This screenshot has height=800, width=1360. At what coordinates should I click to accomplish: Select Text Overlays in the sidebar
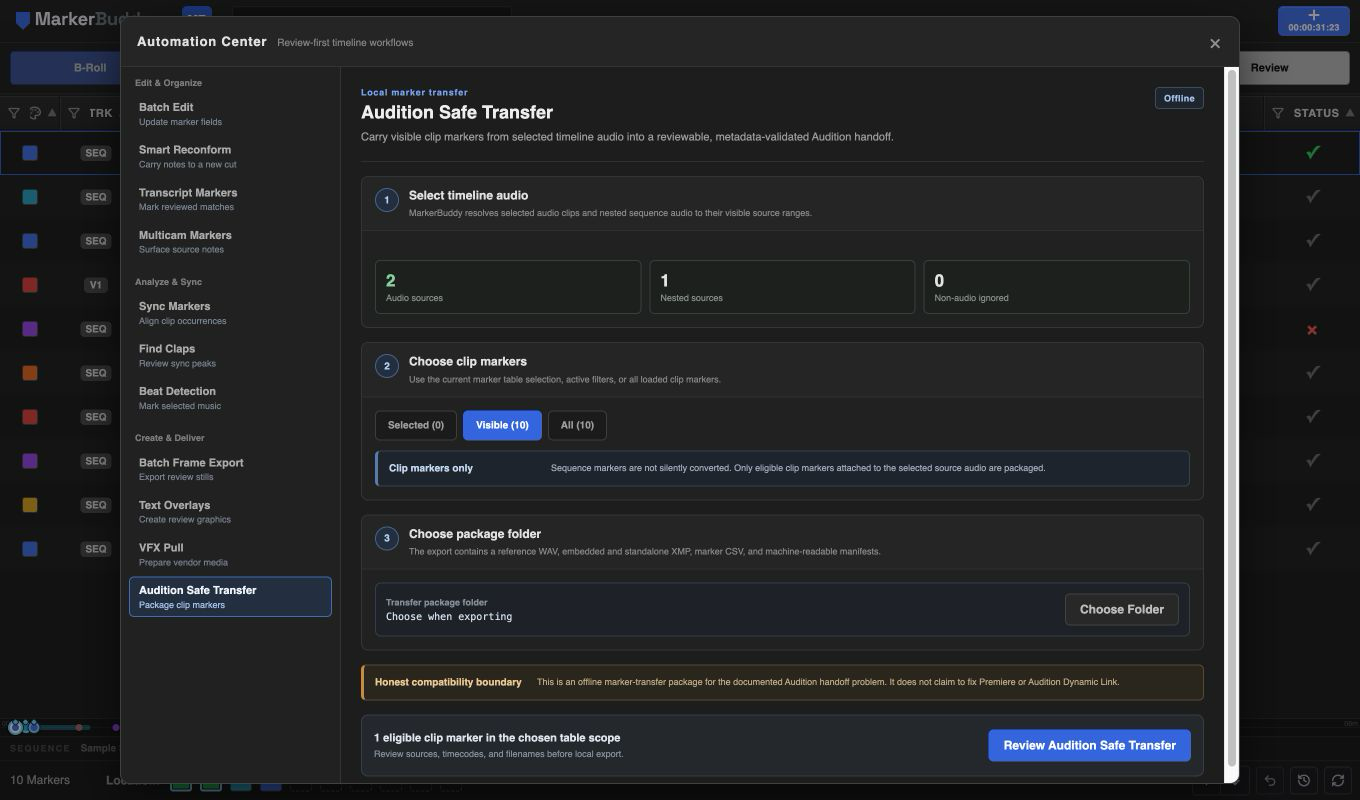pos(230,512)
